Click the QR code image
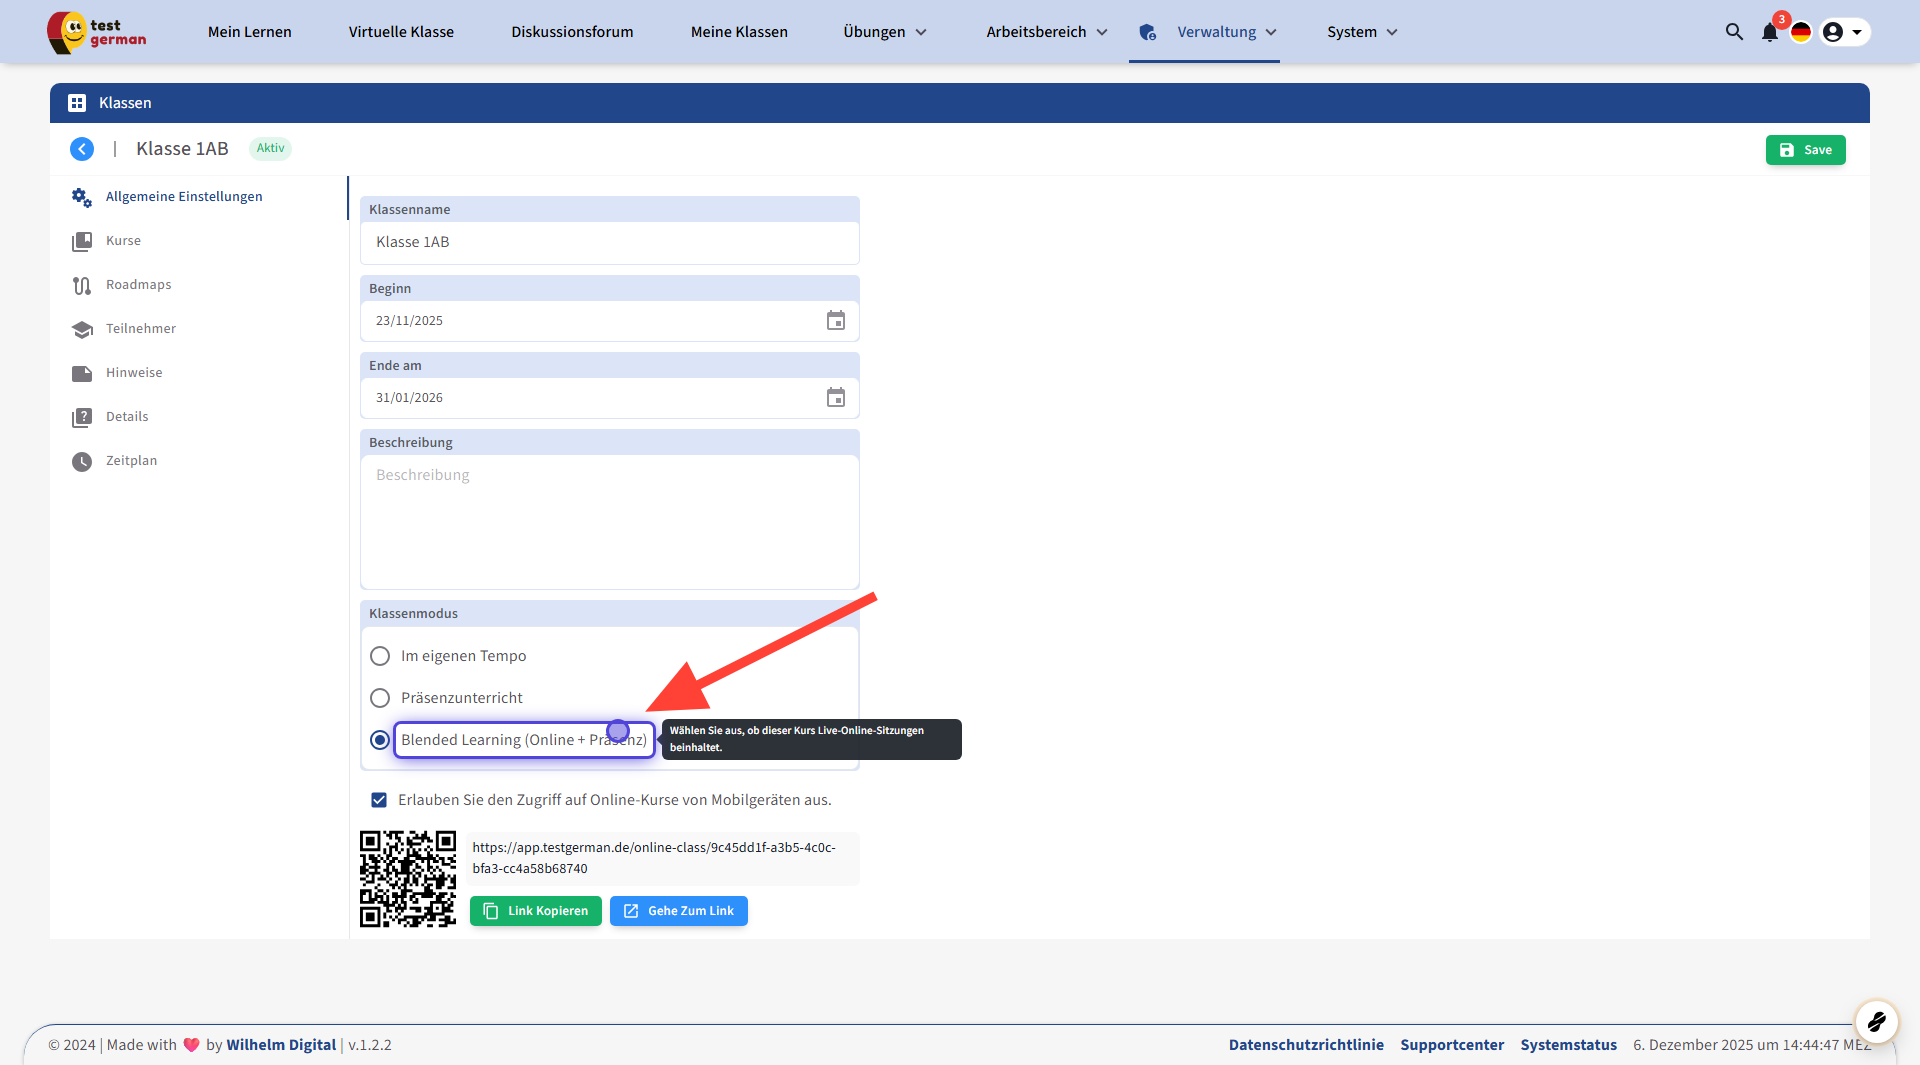 [408, 879]
